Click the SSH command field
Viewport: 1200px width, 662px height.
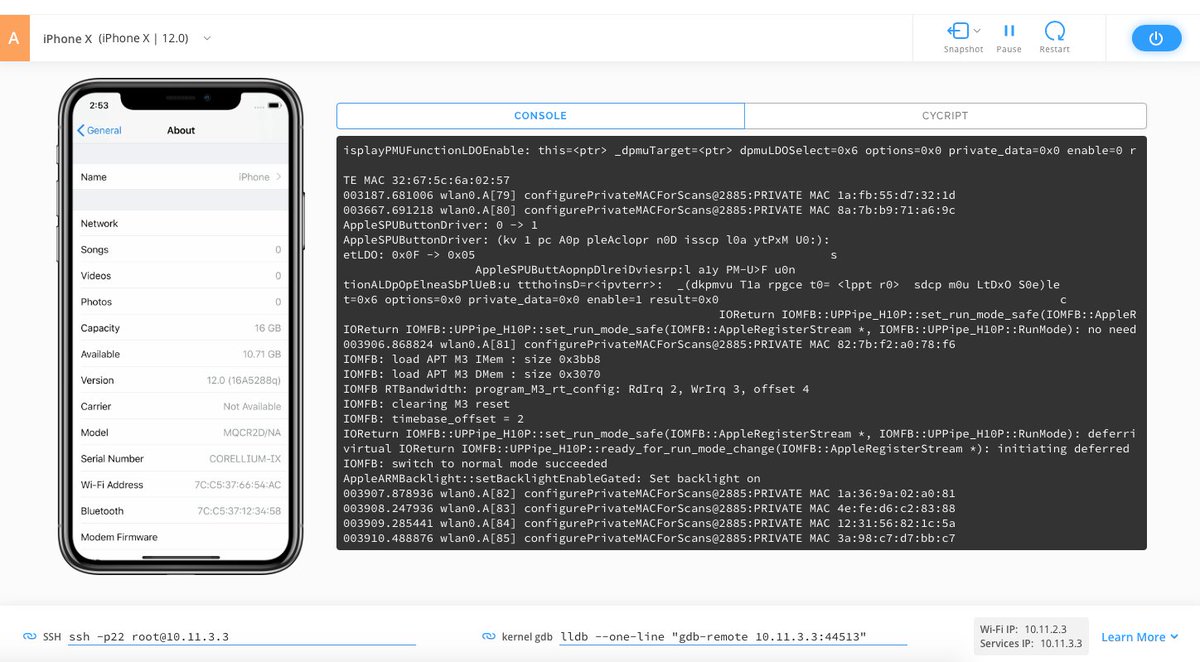coord(241,637)
